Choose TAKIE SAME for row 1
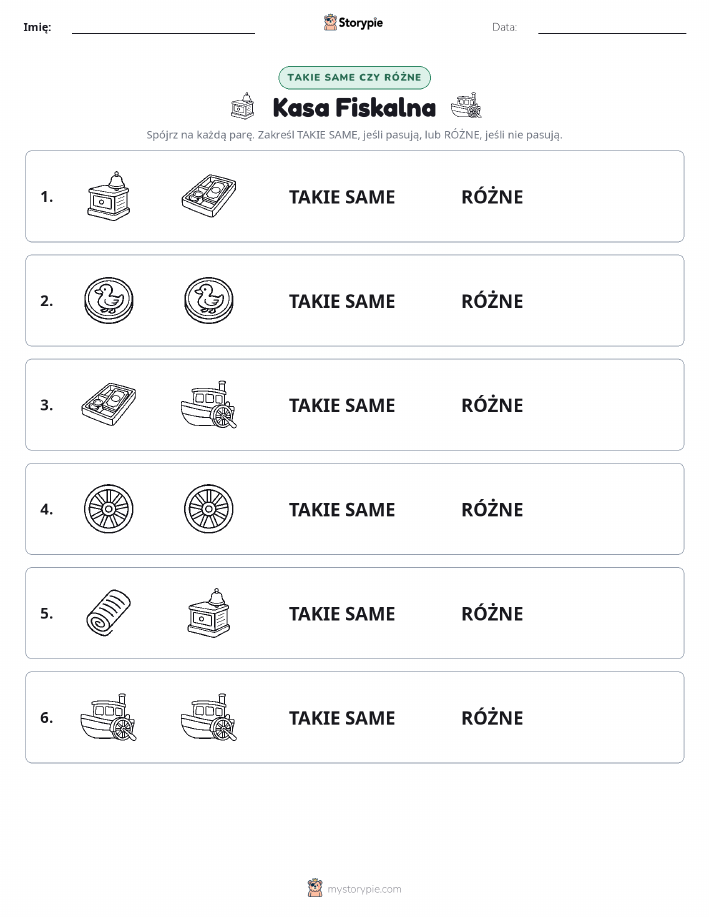This screenshot has width=709, height=917. [x=342, y=197]
